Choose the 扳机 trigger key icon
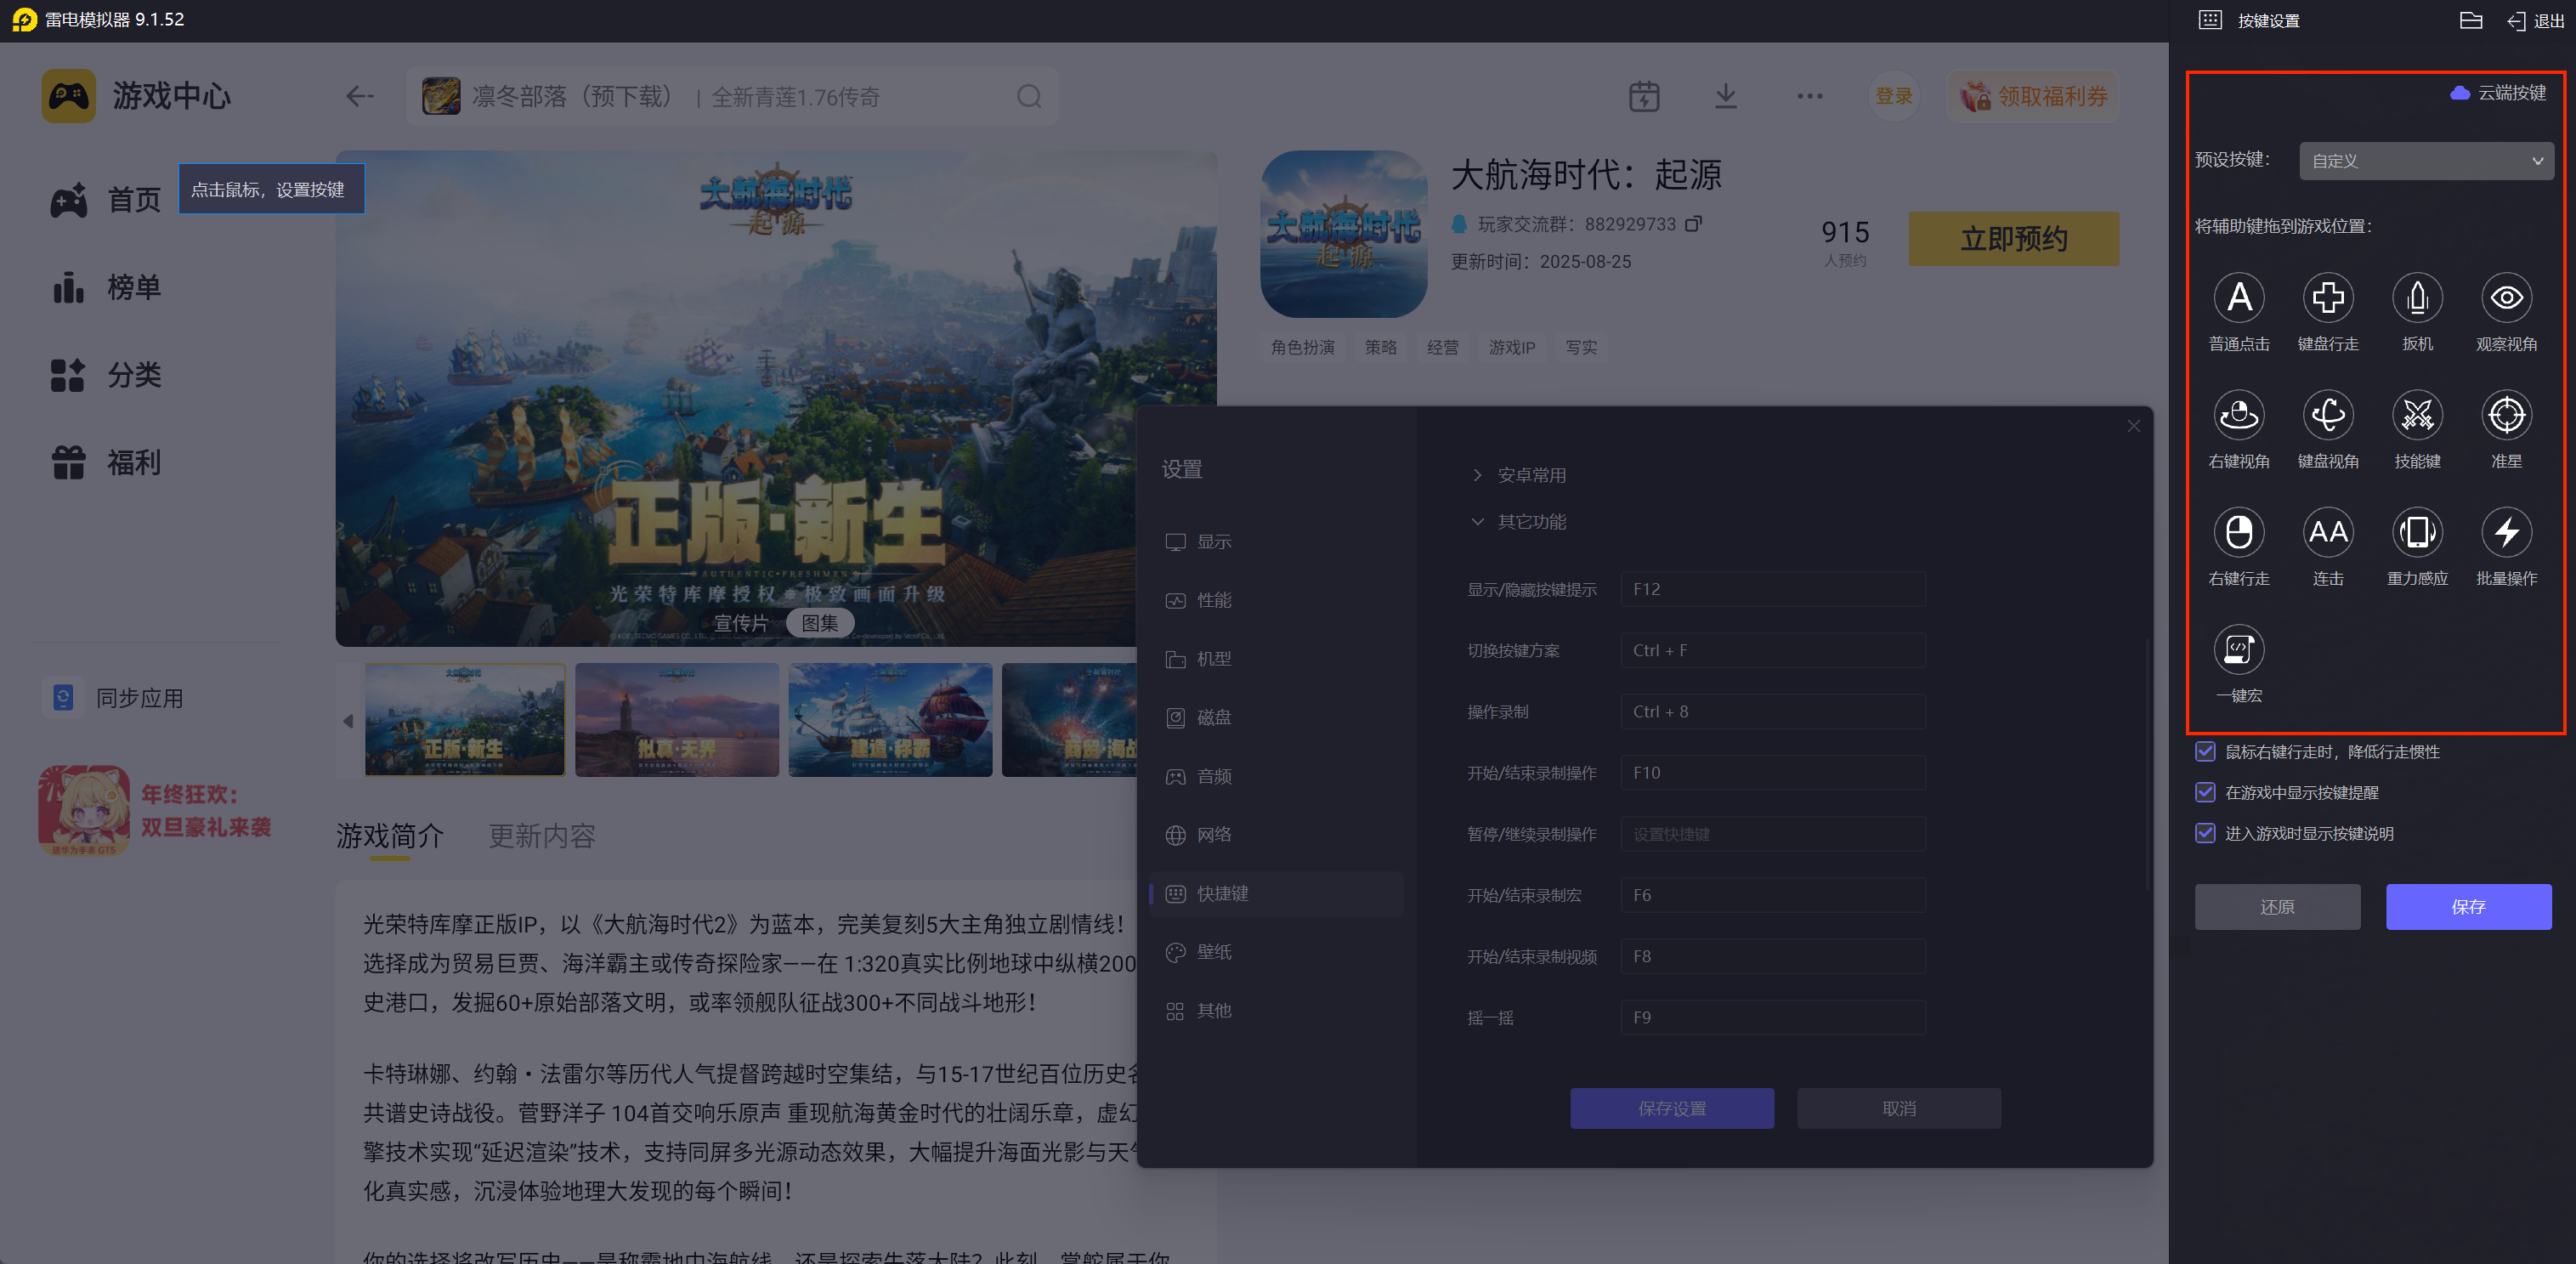This screenshot has width=2576, height=1264. [x=2416, y=297]
